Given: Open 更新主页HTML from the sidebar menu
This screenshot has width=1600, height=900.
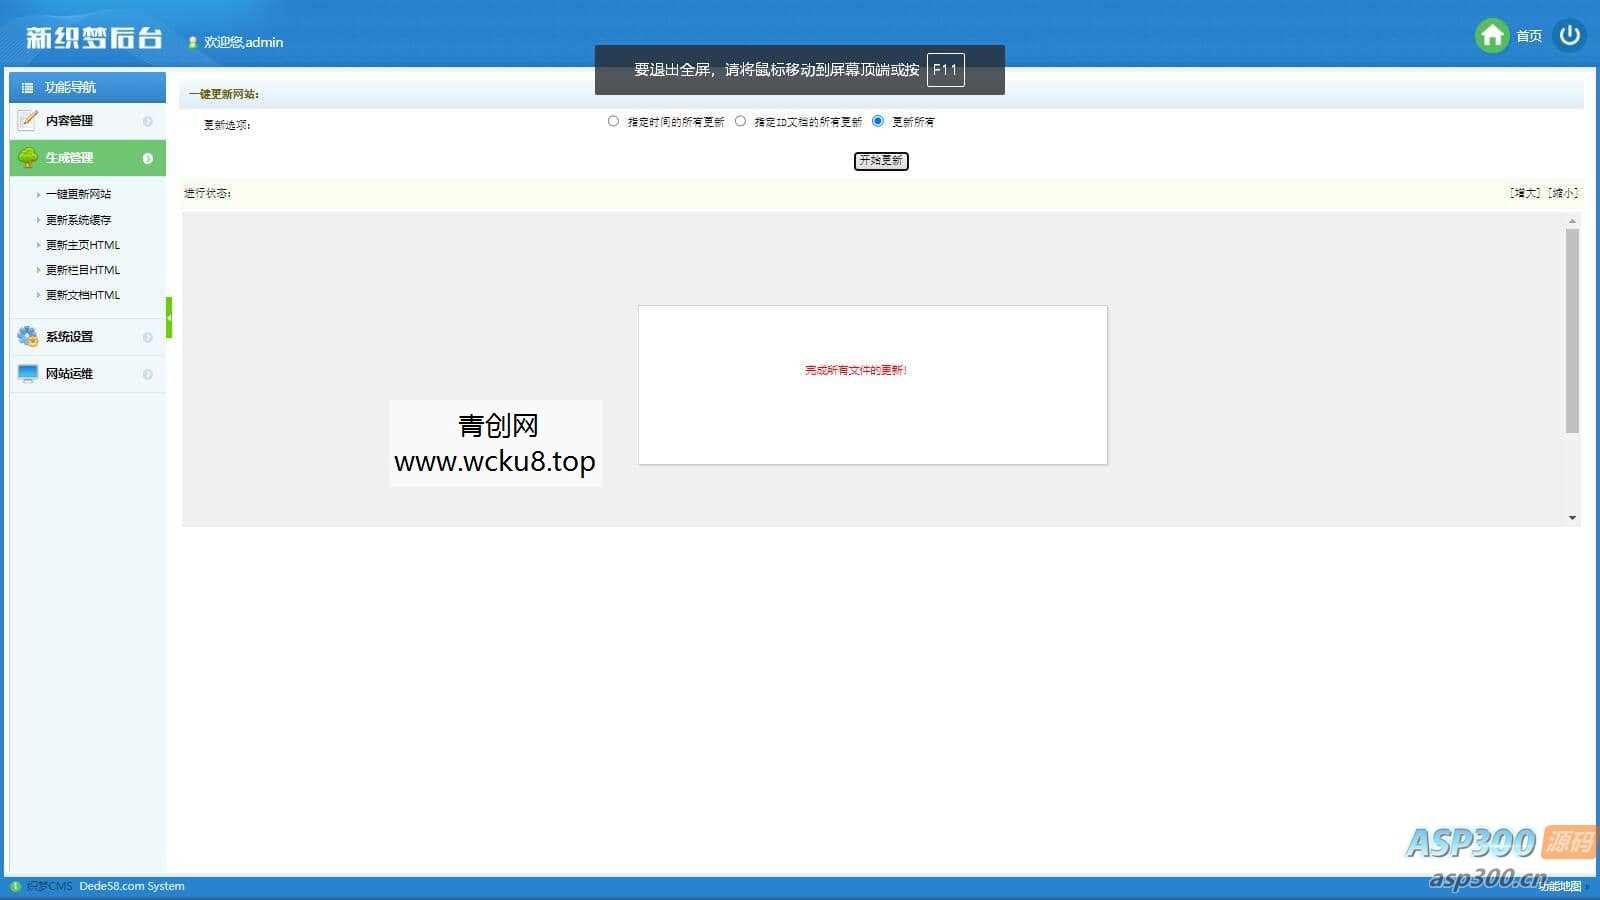Looking at the screenshot, I should (x=83, y=244).
